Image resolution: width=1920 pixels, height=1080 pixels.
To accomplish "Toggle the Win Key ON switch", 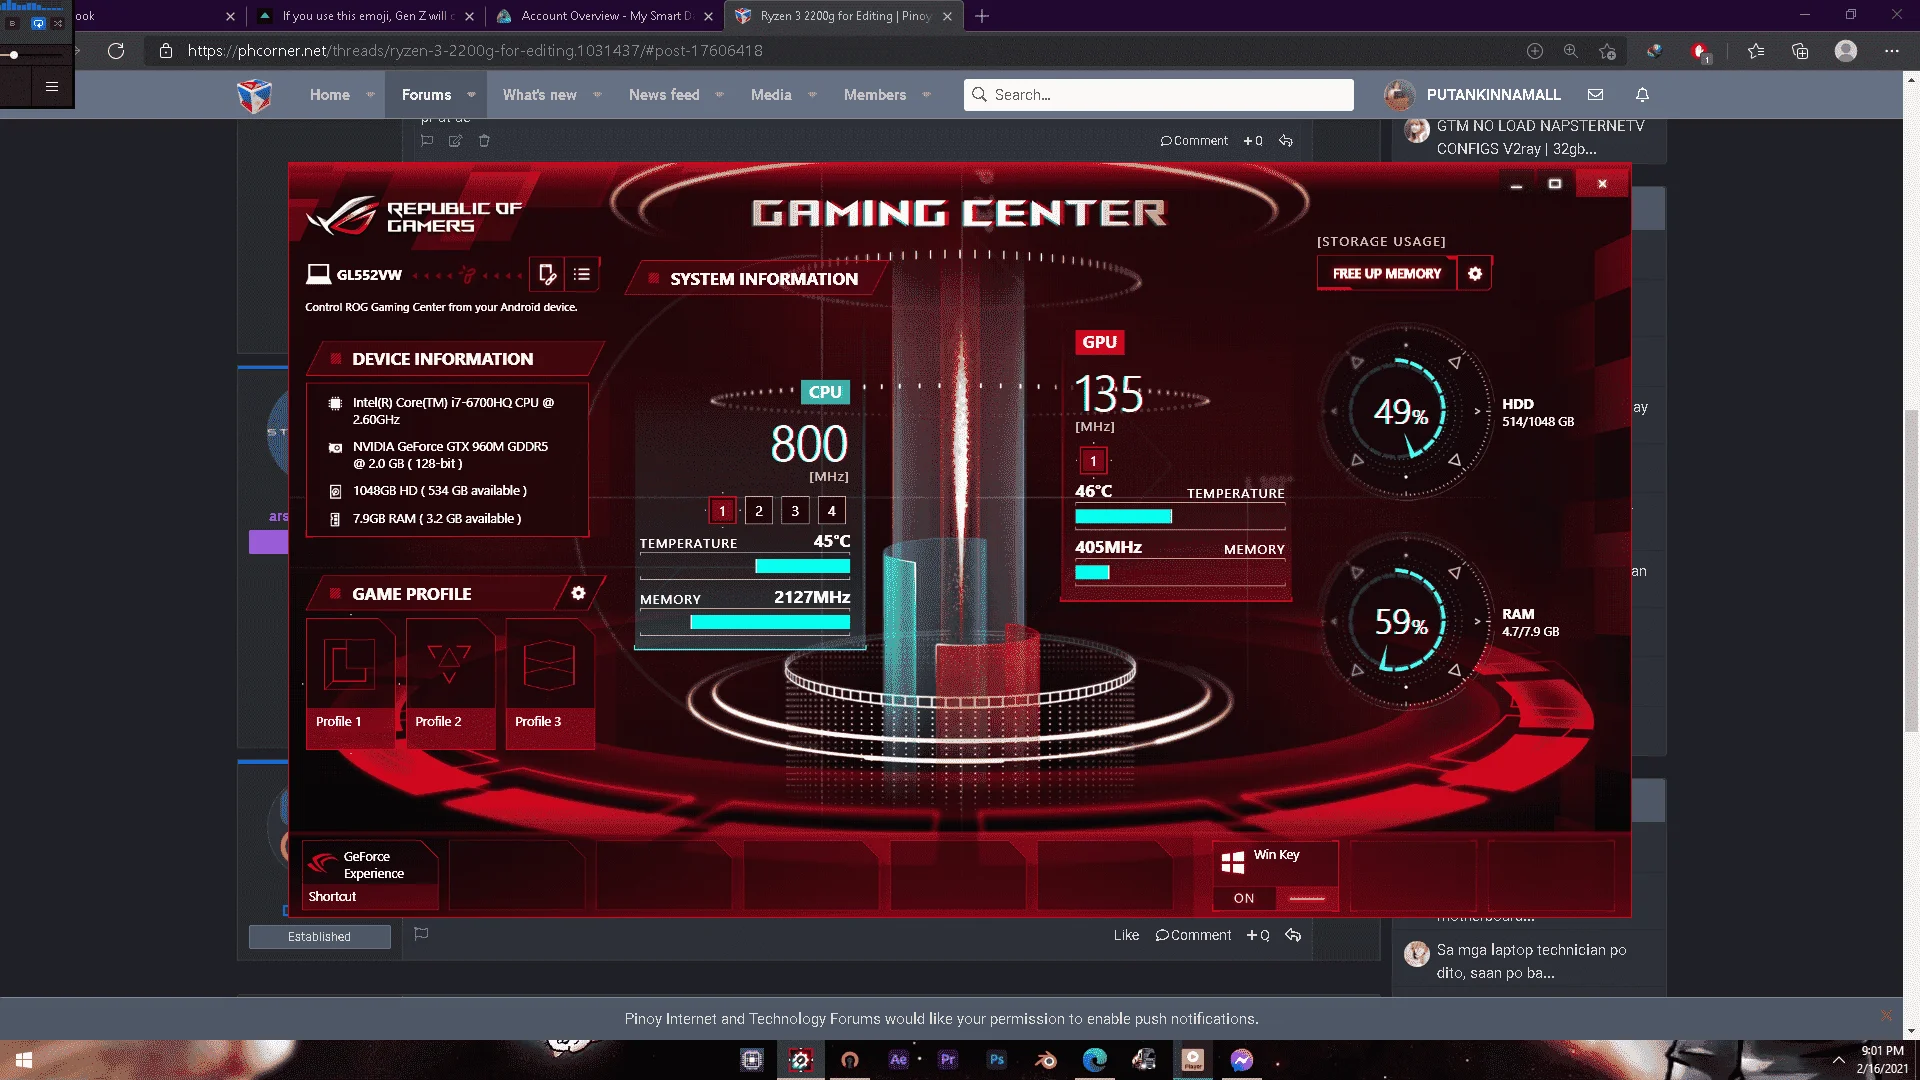I will tap(1275, 897).
